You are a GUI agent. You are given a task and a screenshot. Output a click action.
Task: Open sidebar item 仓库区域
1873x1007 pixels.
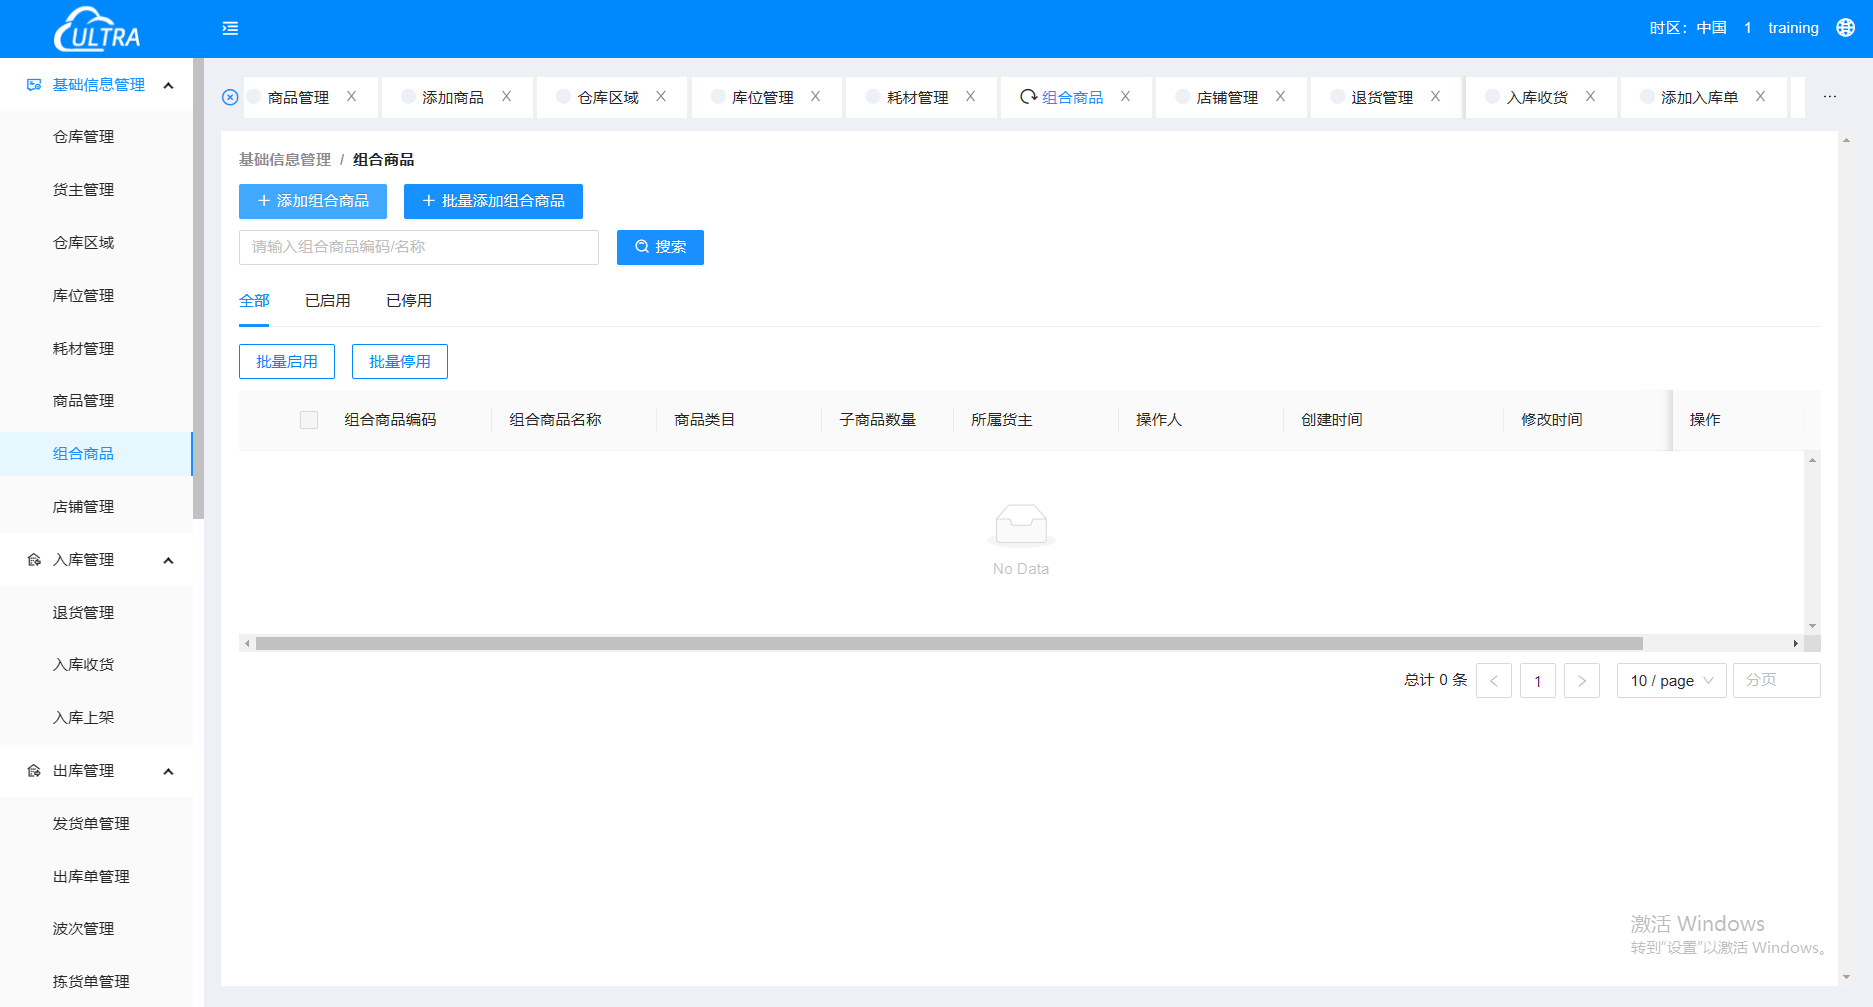click(83, 243)
